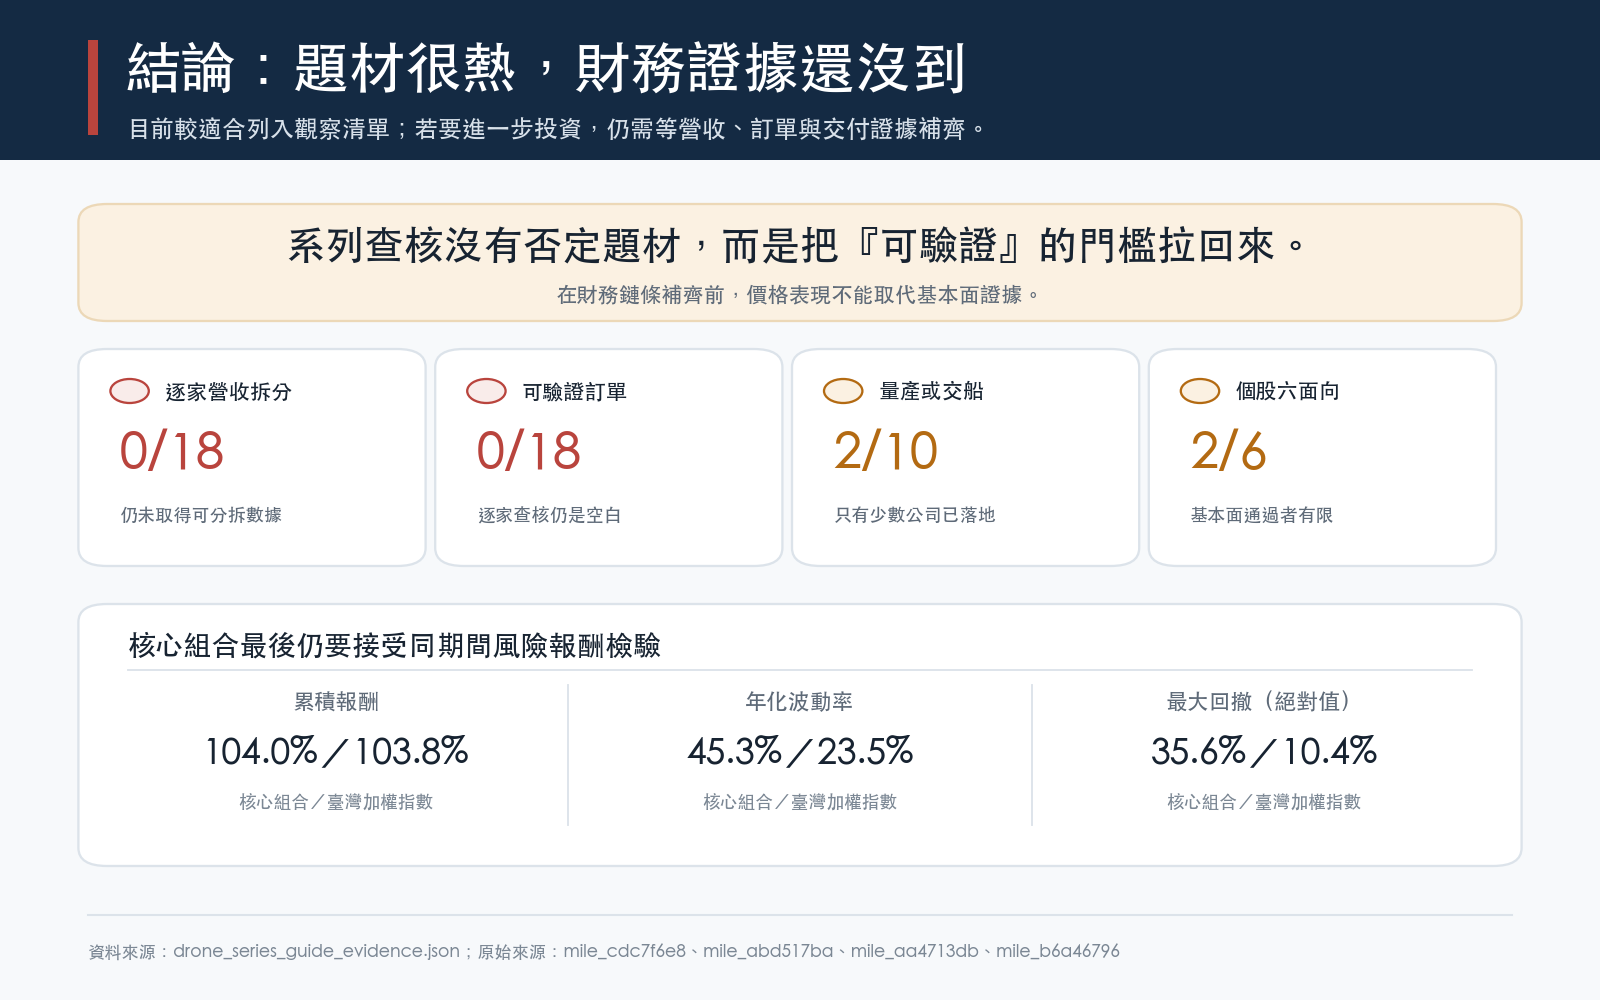Click the caption 只有少數公司已落地

915,515
